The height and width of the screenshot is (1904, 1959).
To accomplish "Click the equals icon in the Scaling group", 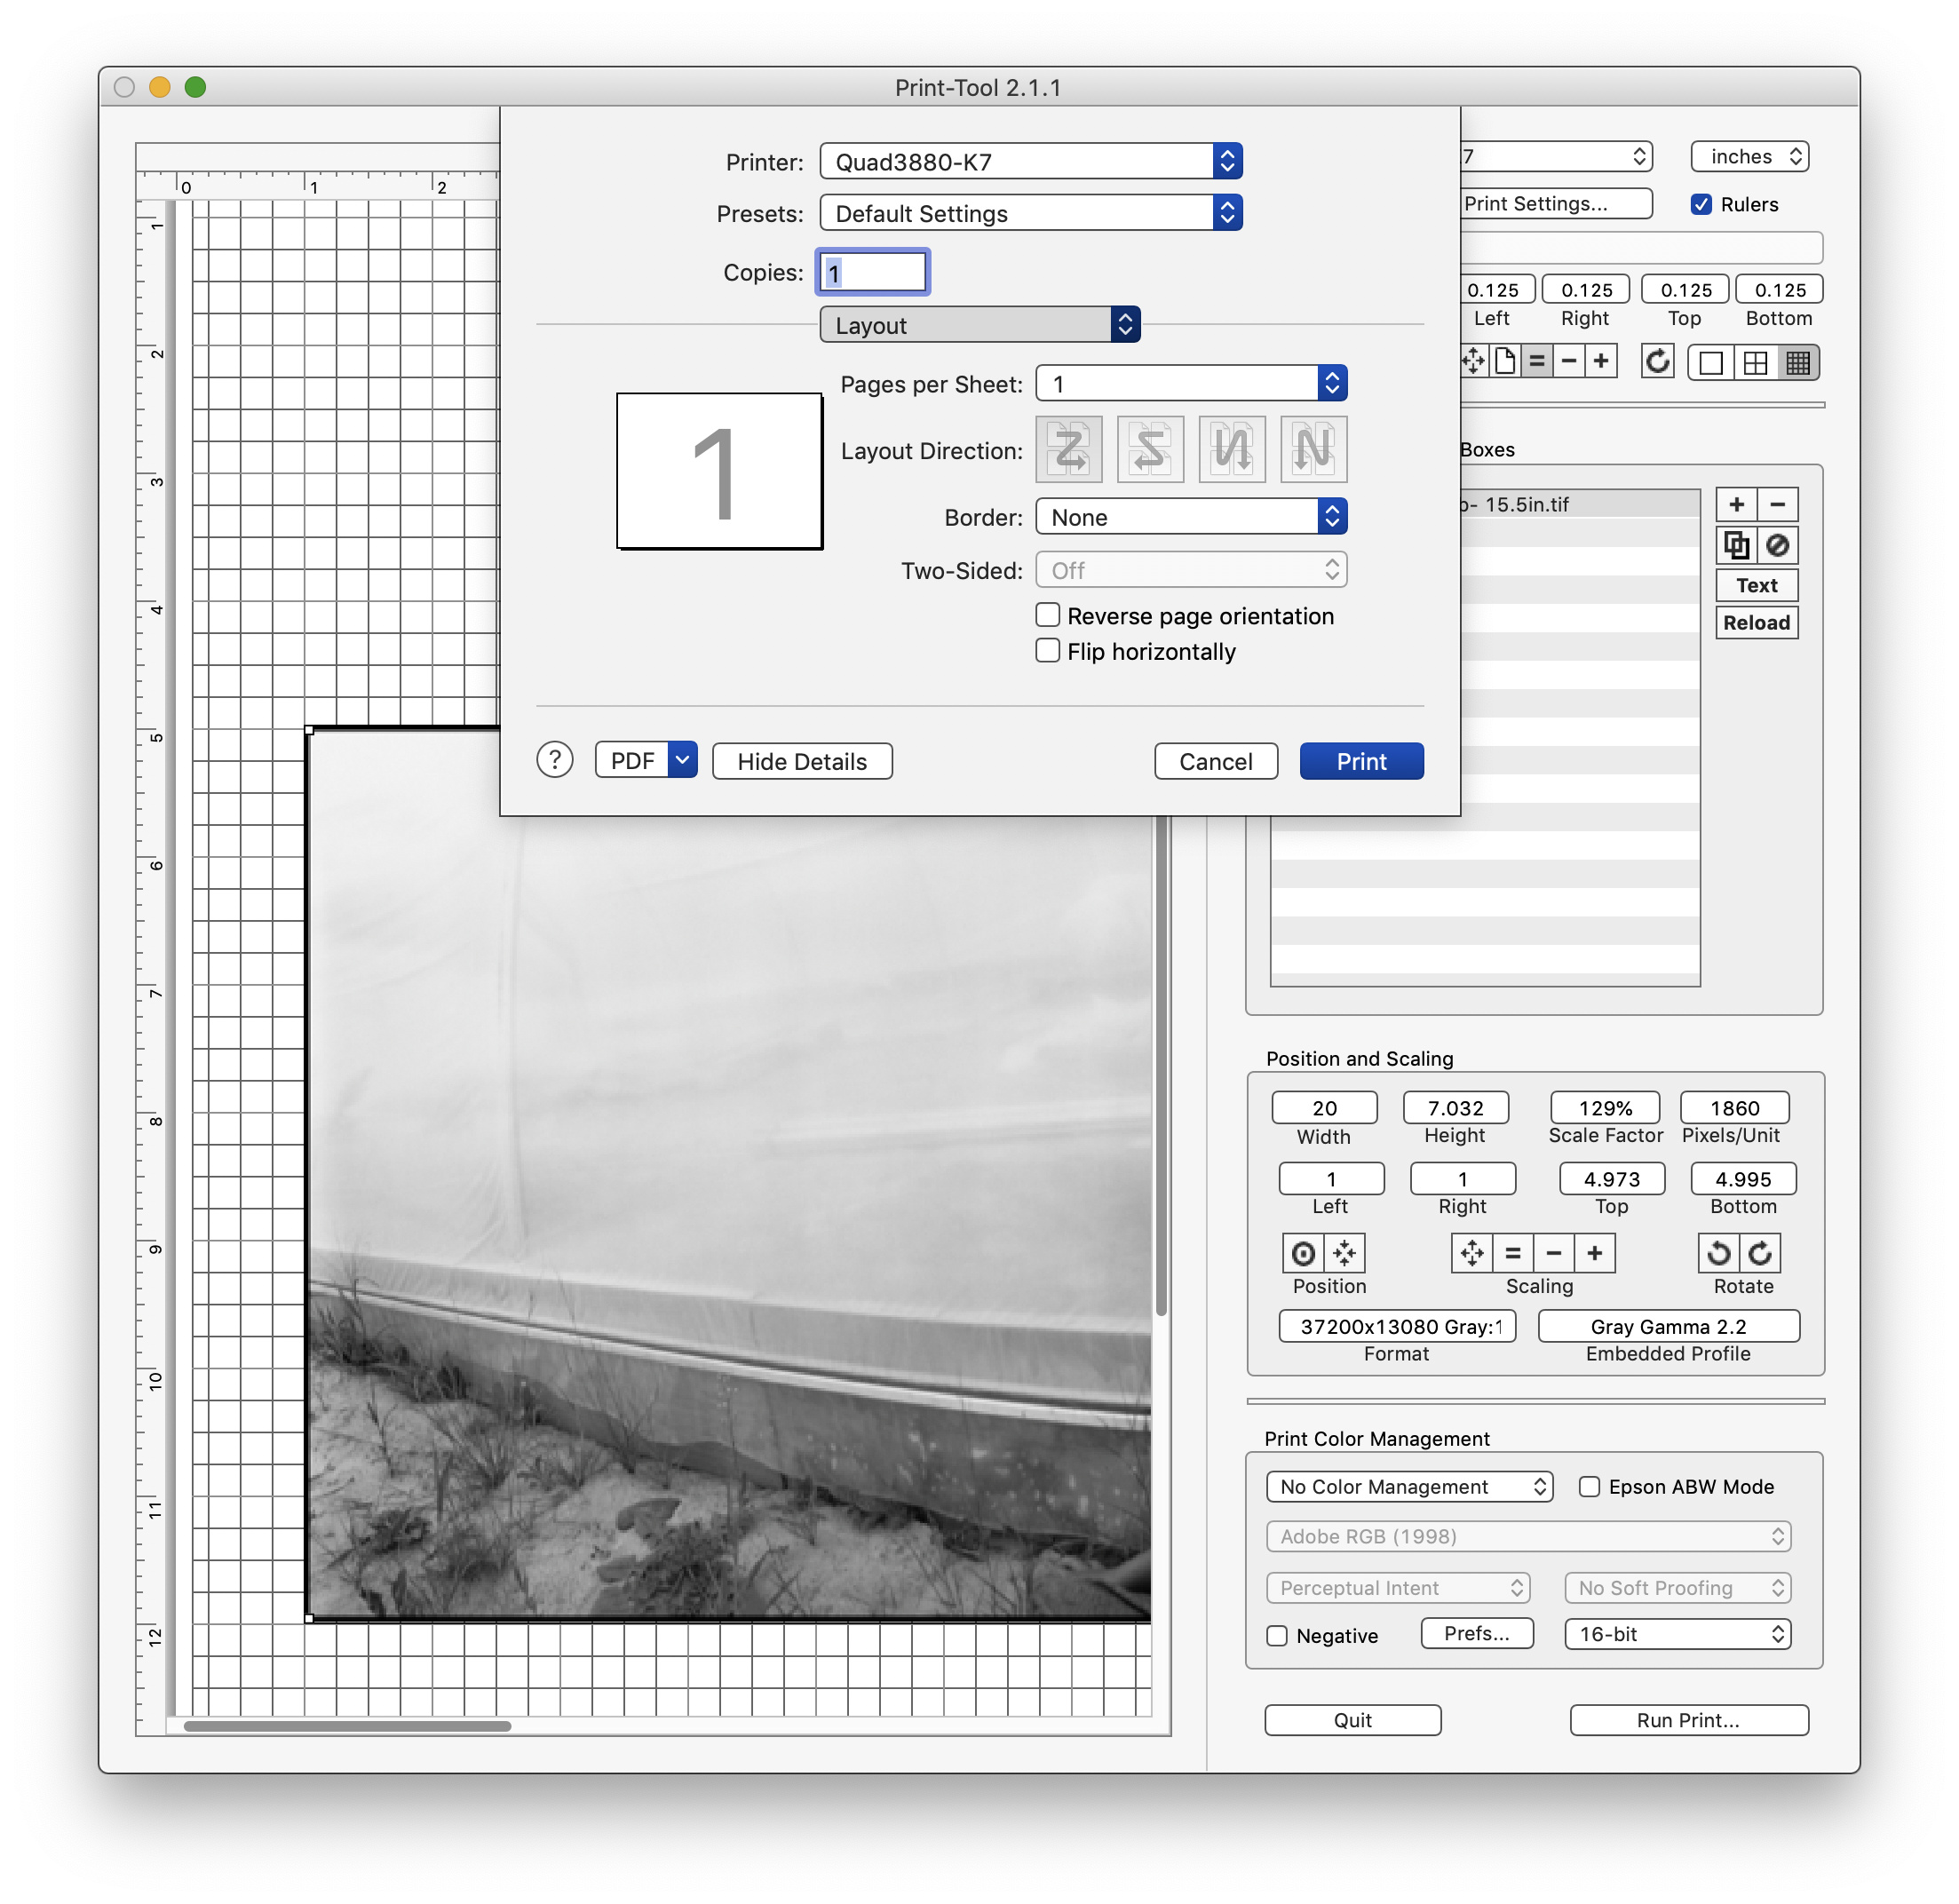I will click(x=1513, y=1253).
